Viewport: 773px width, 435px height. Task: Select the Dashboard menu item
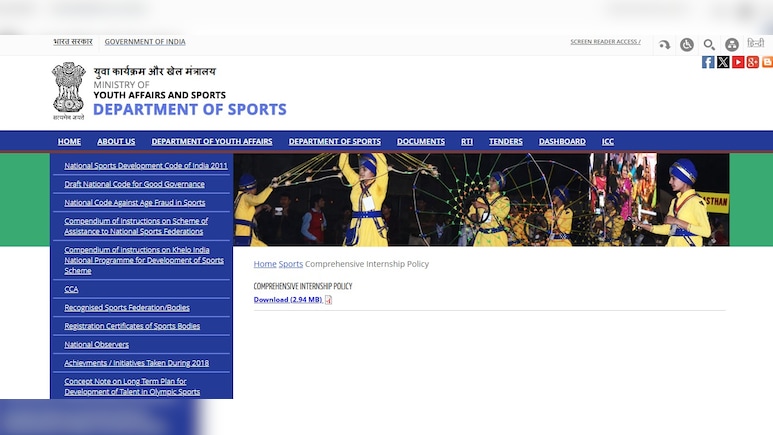coord(562,142)
